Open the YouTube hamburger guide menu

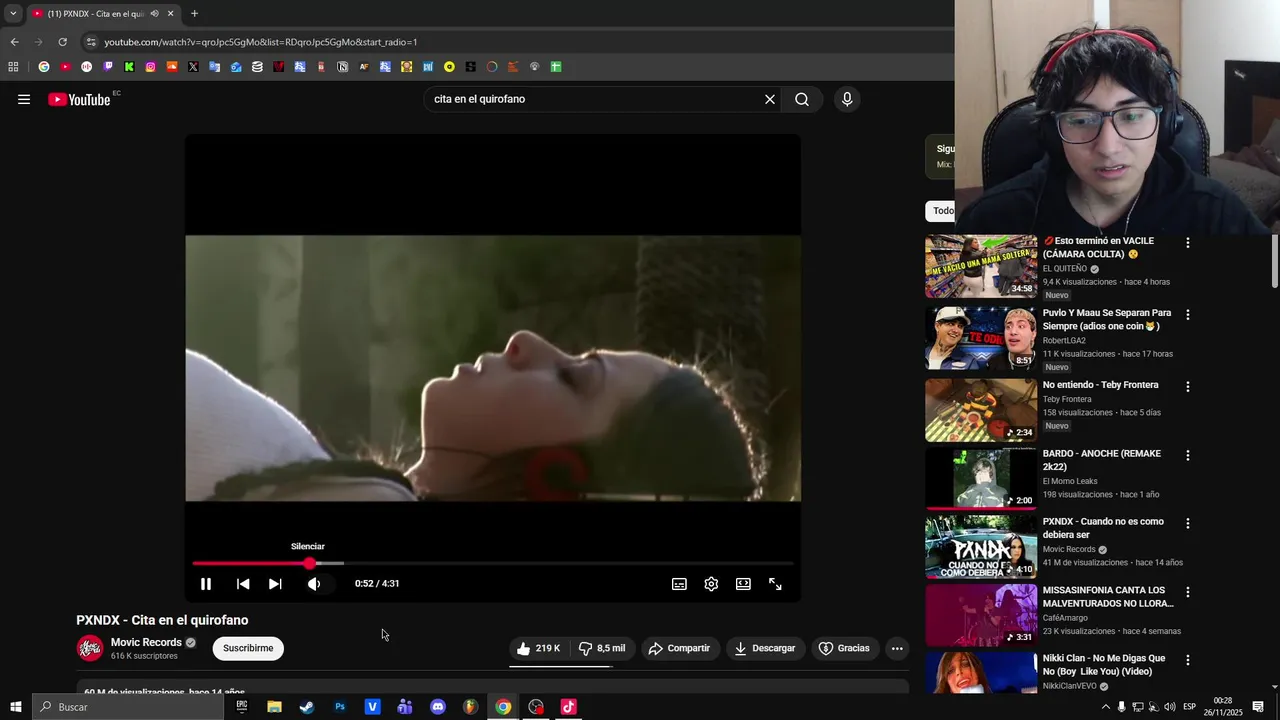[24, 99]
